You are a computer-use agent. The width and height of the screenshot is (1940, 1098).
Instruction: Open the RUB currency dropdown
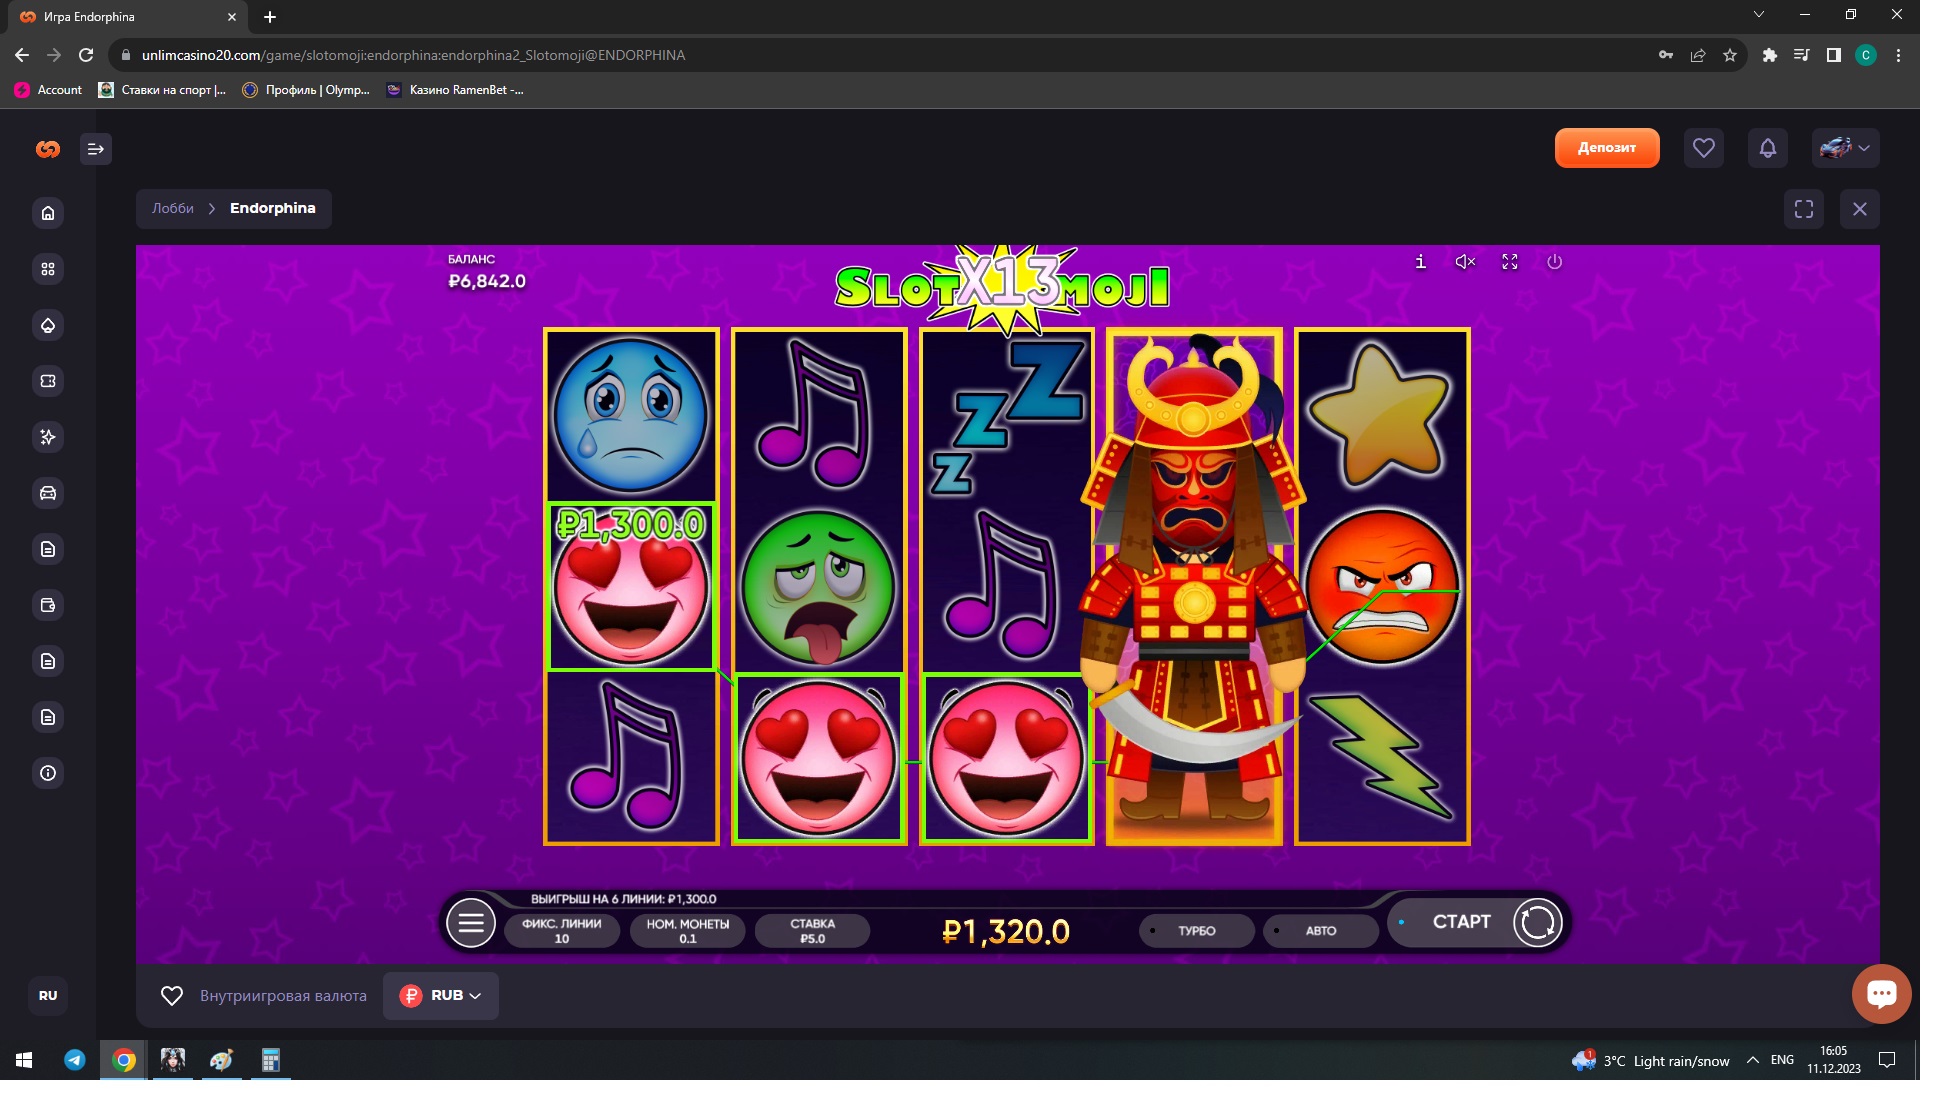[441, 996]
